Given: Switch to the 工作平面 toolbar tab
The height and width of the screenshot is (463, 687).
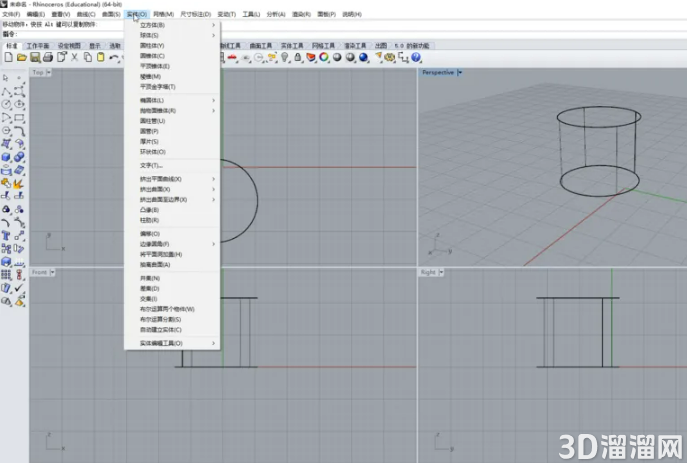Looking at the screenshot, I should (38, 46).
